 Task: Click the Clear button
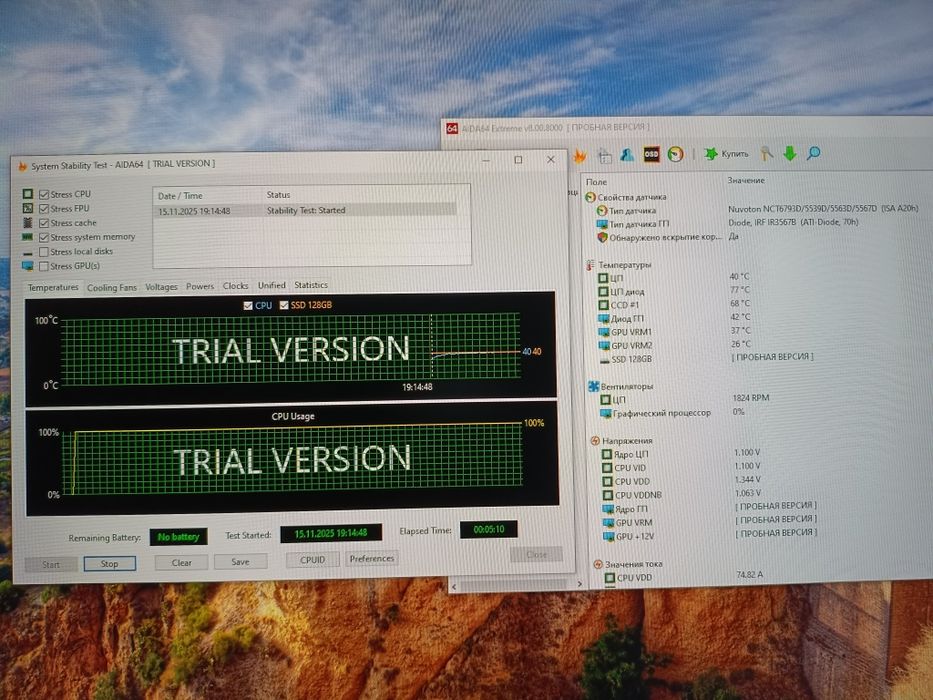tap(181, 562)
